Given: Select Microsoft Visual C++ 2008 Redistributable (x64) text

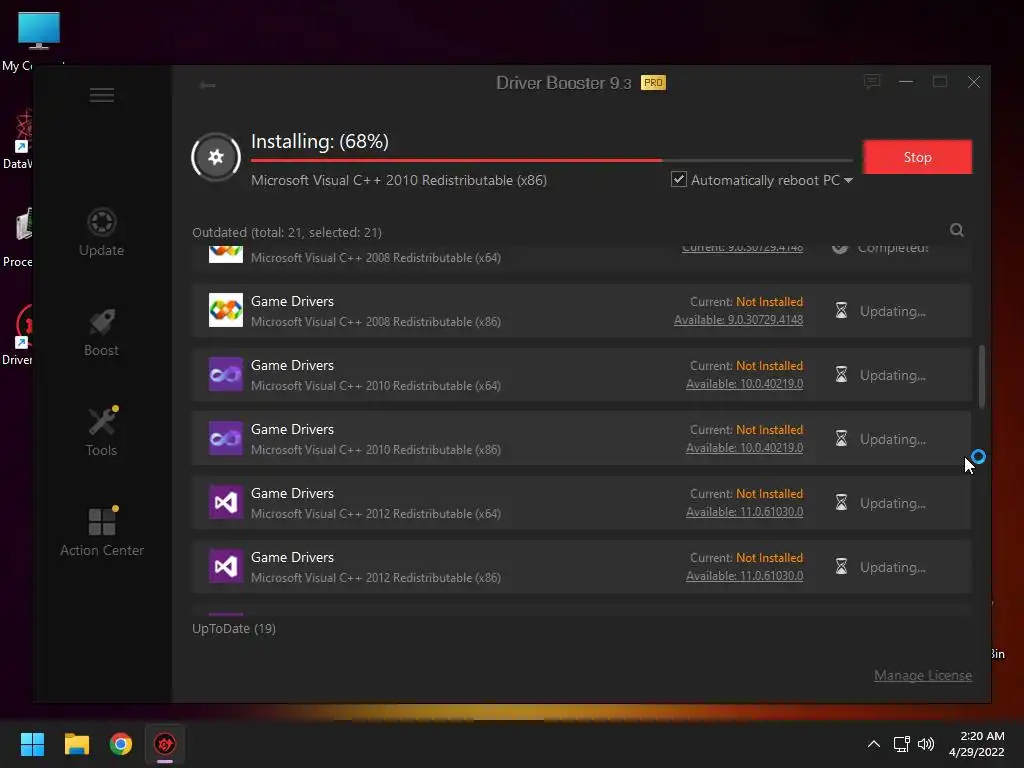Looking at the screenshot, I should point(376,257).
